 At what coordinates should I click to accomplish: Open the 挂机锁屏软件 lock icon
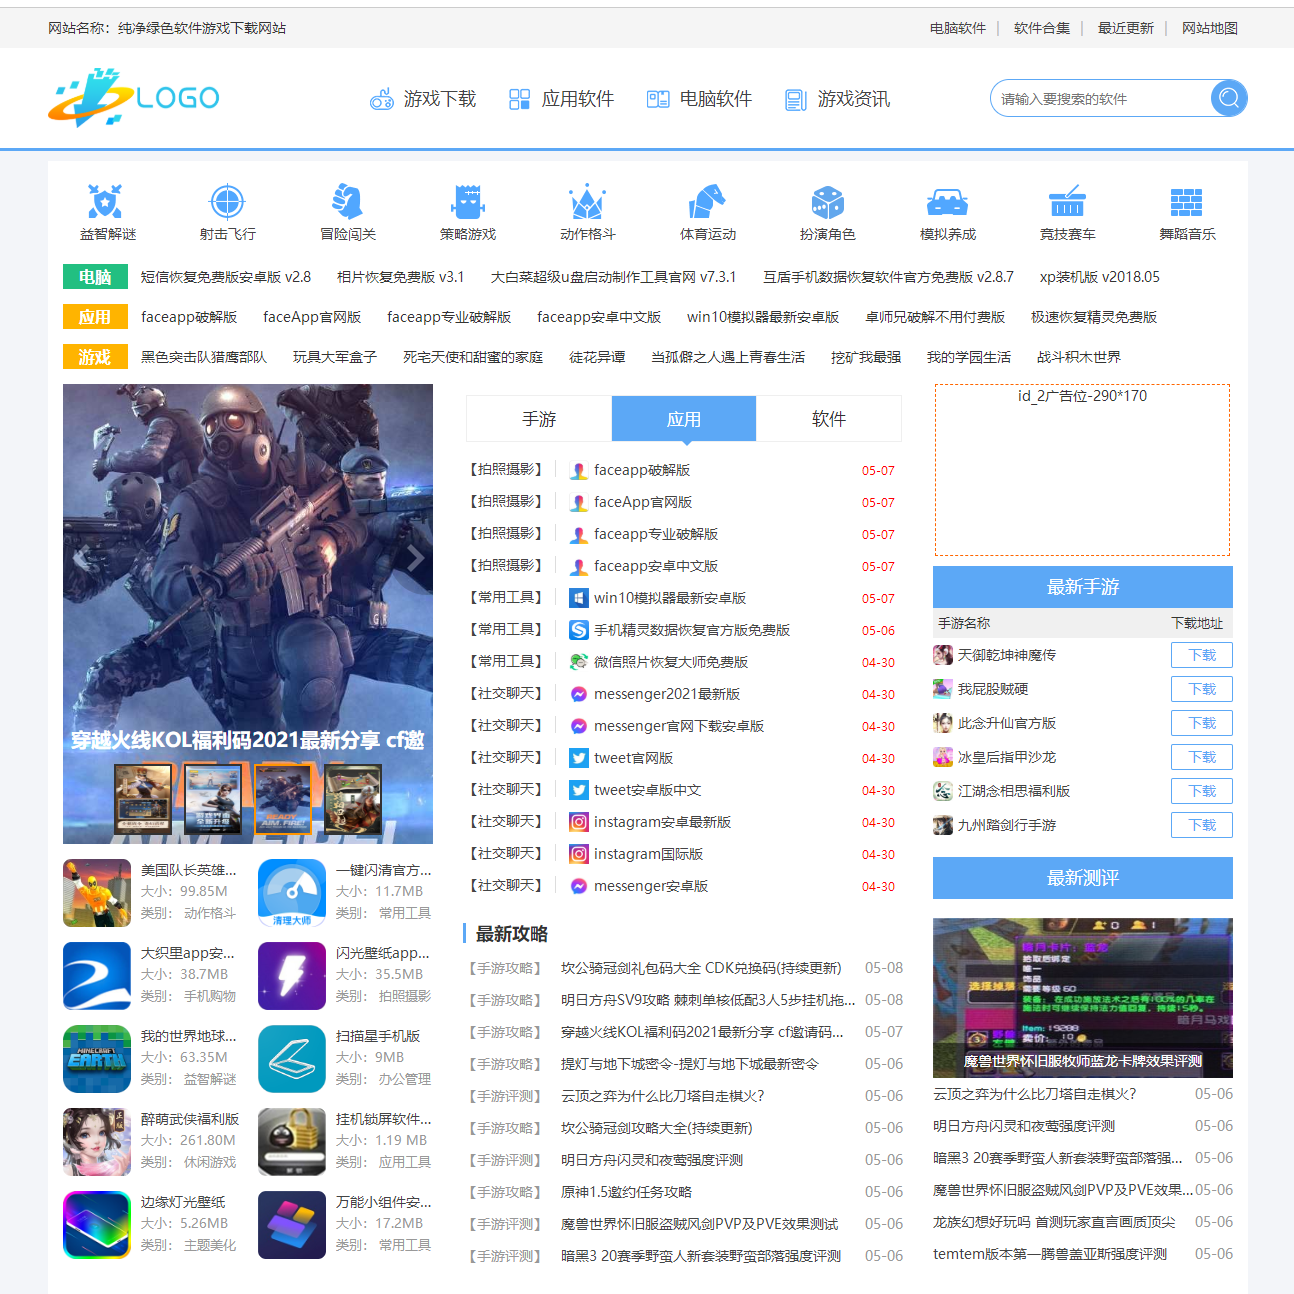(x=292, y=1142)
